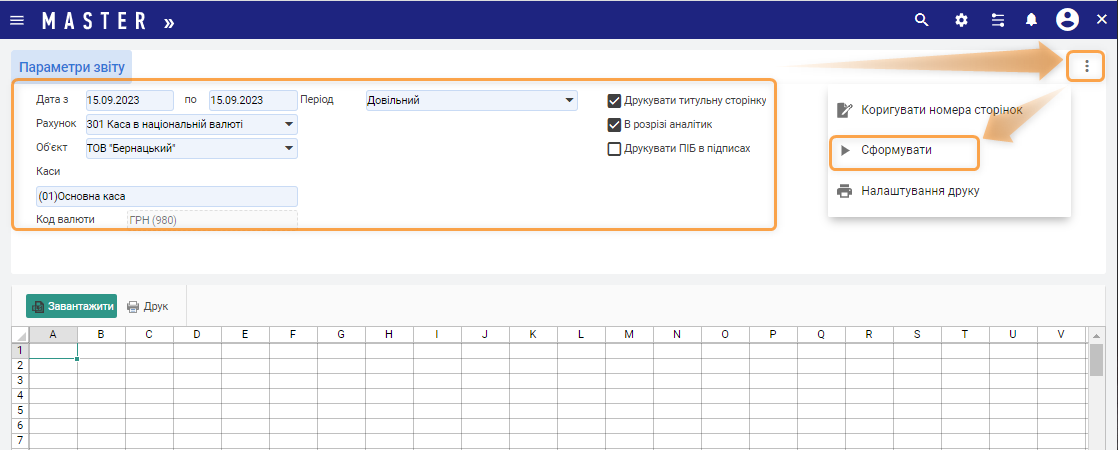Open the hamburger navigation menu
The width and height of the screenshot is (1118, 450).
(17, 20)
